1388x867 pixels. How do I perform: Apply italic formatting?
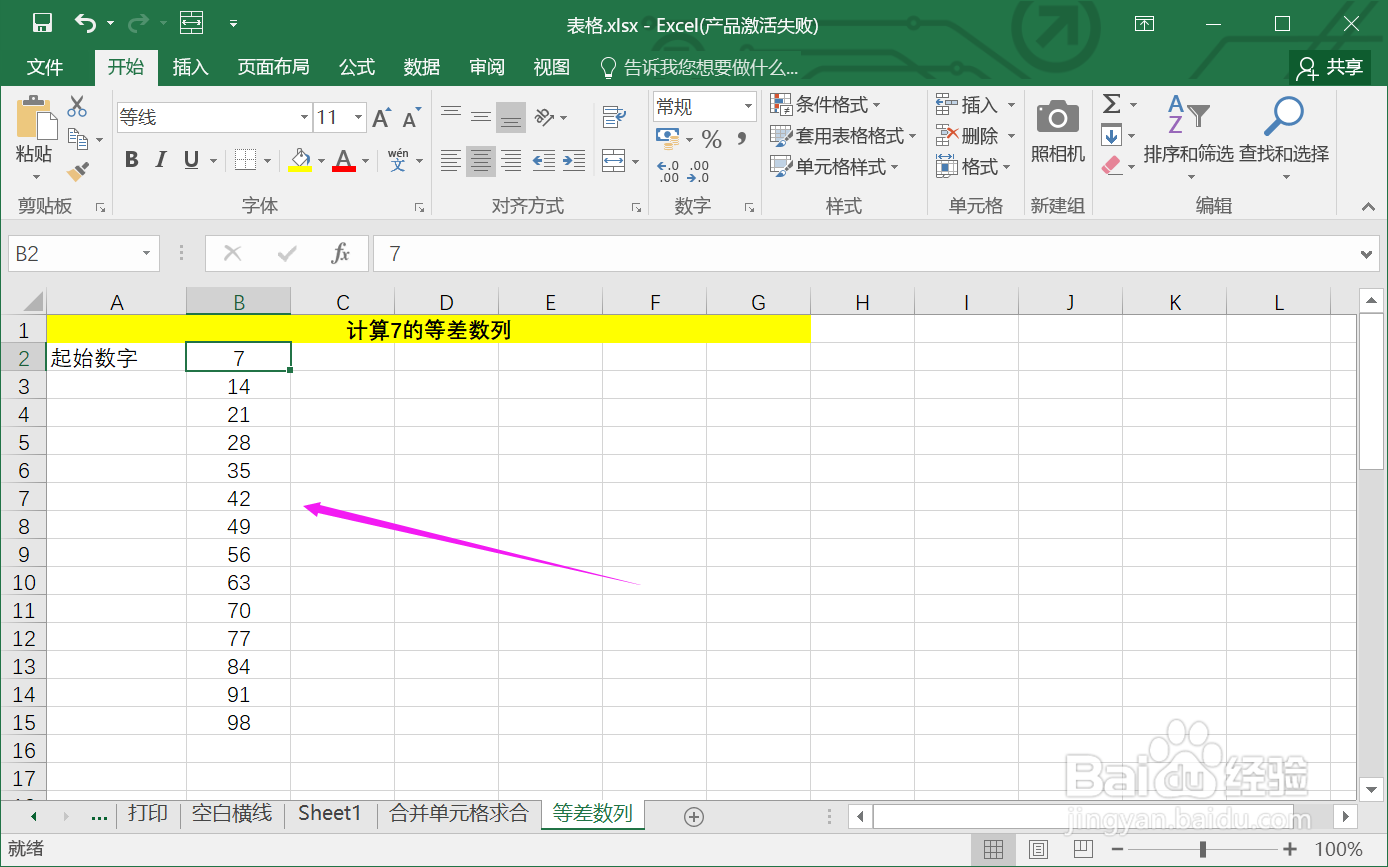tap(161, 158)
